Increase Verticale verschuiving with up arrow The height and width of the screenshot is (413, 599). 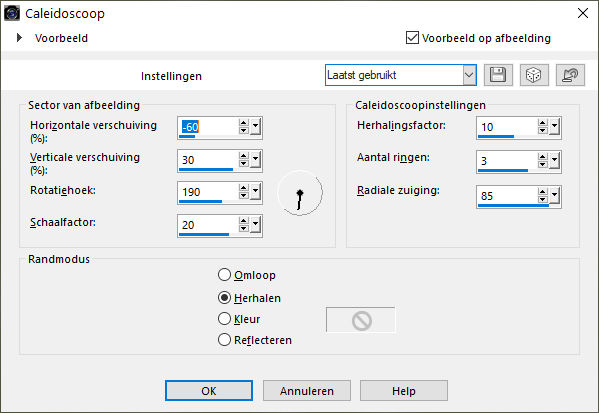pyautogui.click(x=244, y=155)
